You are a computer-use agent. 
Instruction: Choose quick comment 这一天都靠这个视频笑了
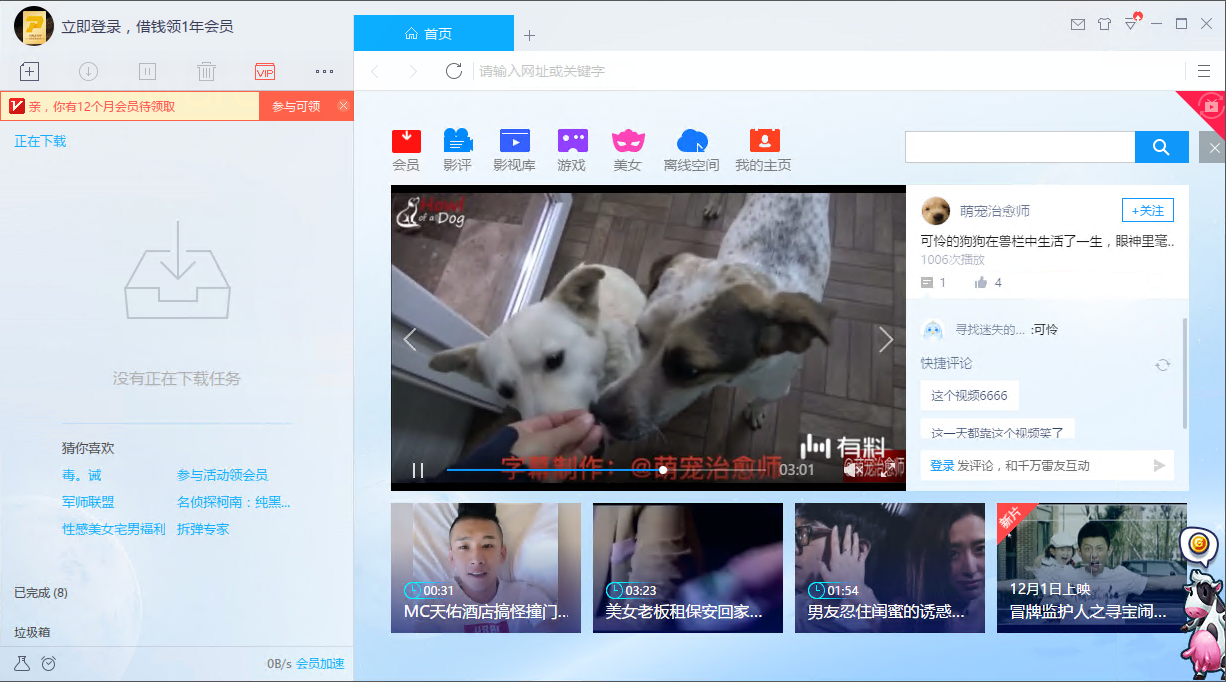tap(998, 430)
